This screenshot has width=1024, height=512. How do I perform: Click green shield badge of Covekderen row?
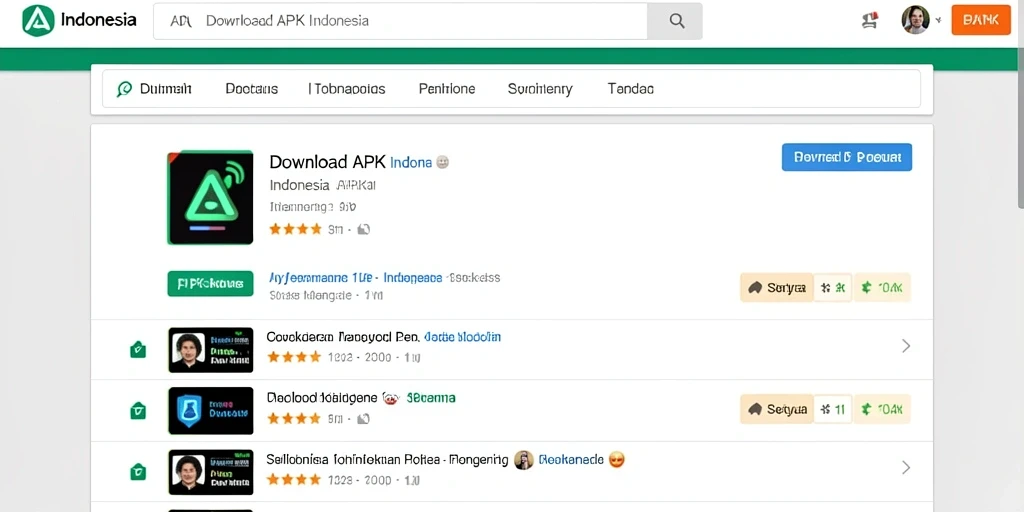(138, 349)
